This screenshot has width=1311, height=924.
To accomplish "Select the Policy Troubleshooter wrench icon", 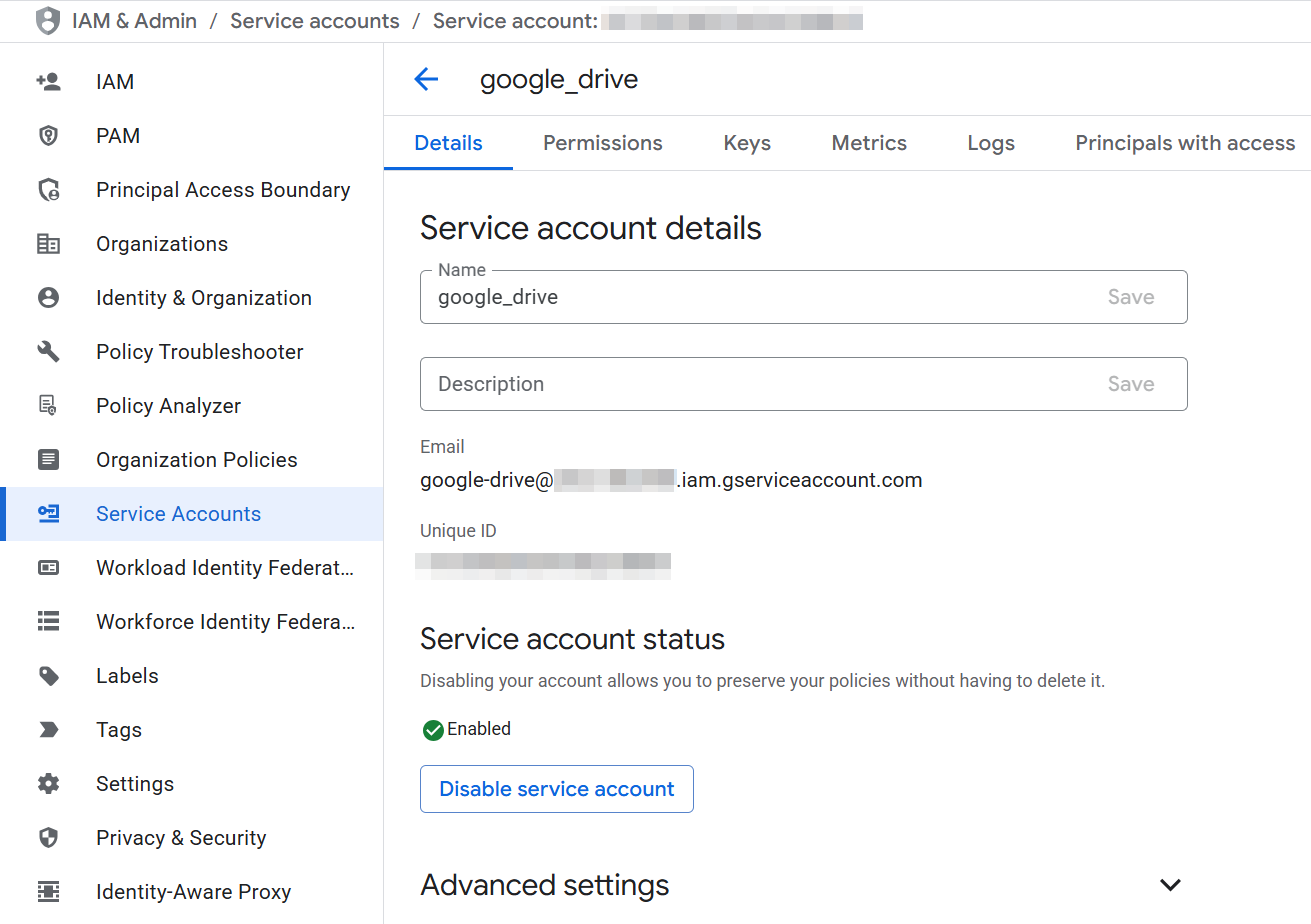I will click(49, 351).
